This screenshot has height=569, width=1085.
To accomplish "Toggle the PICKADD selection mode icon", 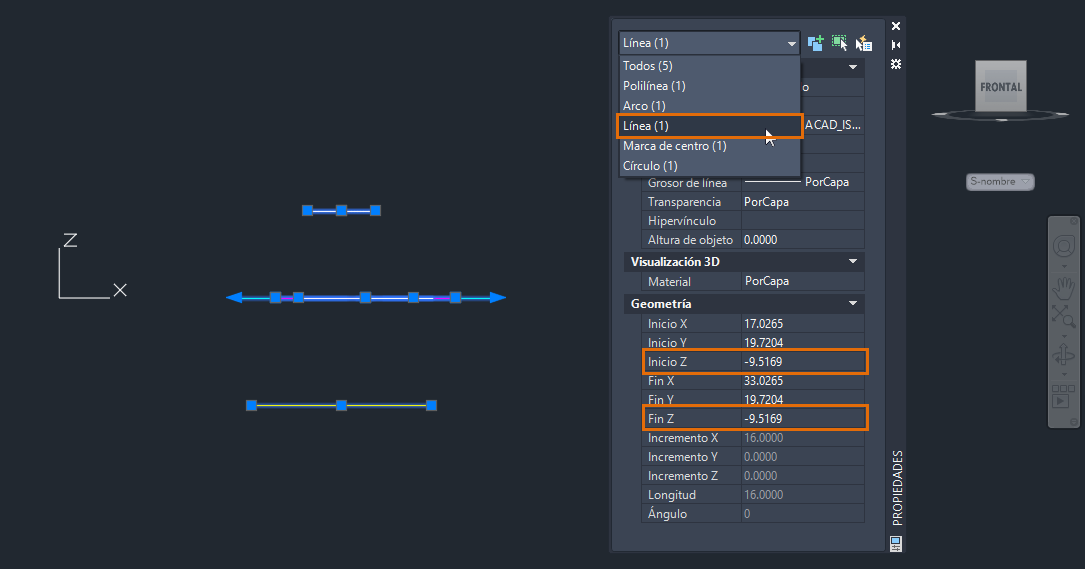I will pyautogui.click(x=815, y=43).
